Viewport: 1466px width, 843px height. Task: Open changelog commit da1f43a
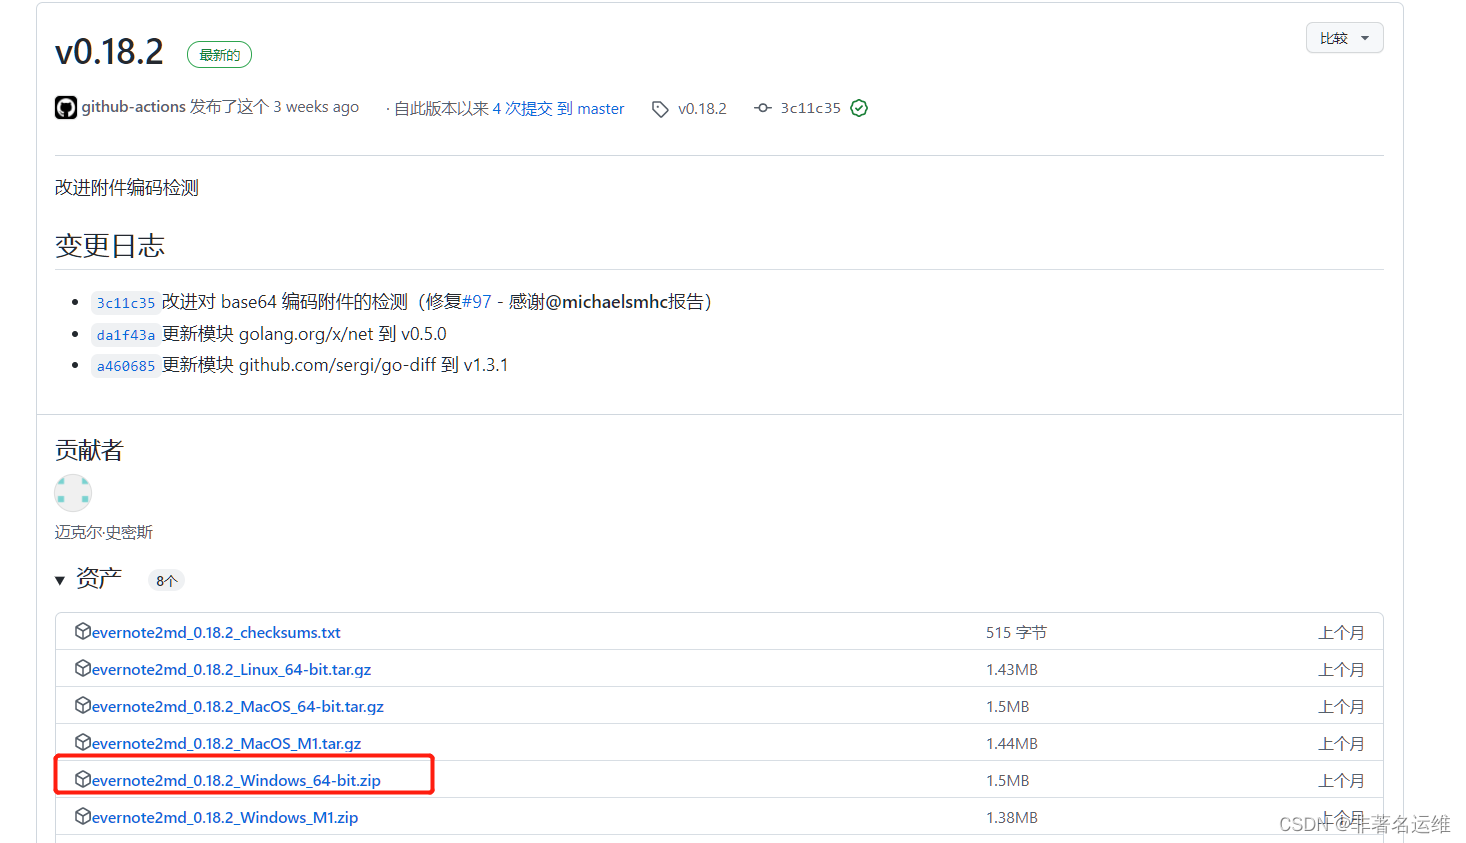pos(126,335)
